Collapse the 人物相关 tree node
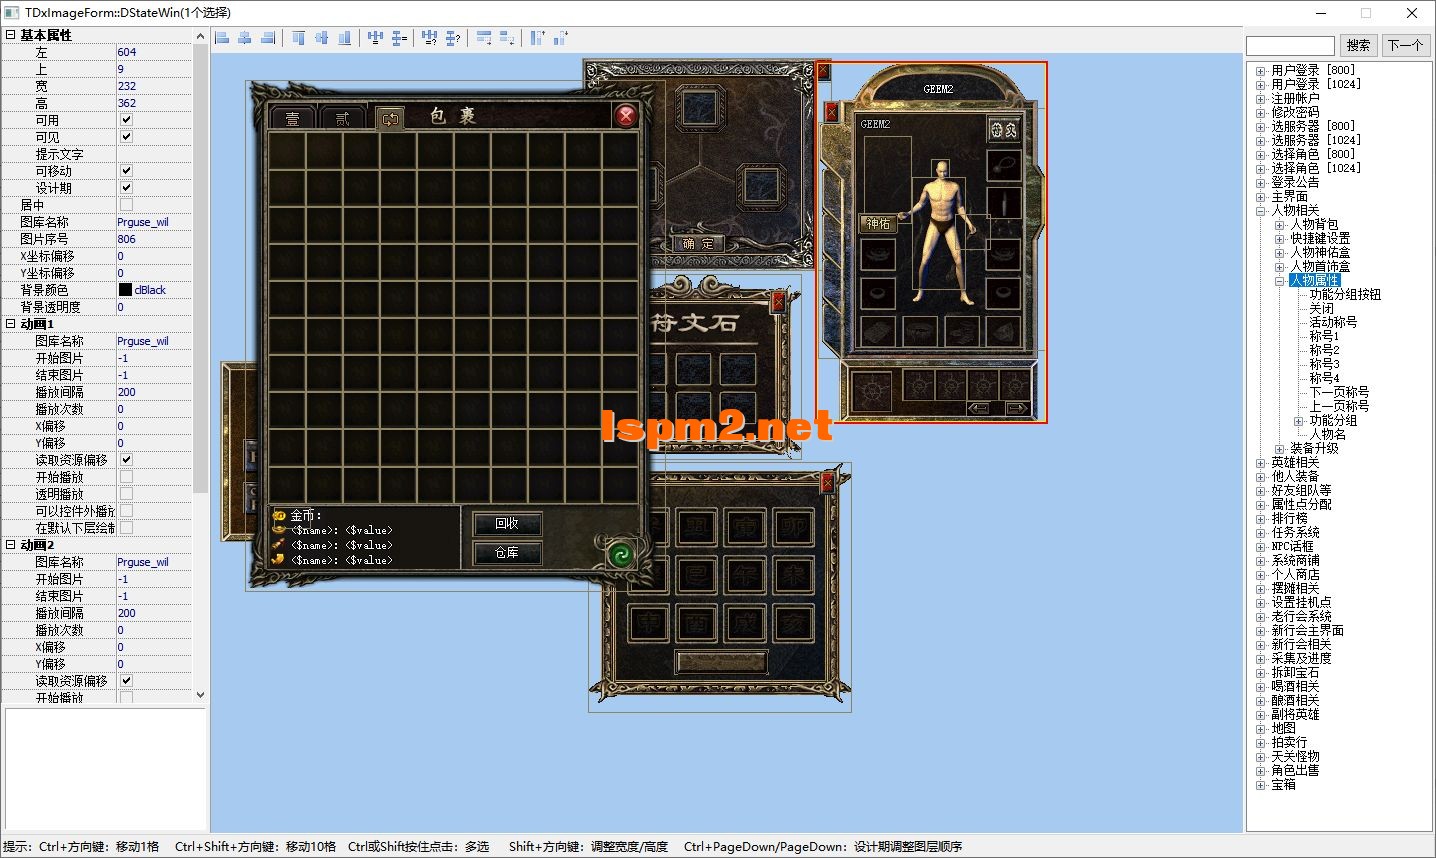Image resolution: width=1436 pixels, height=858 pixels. [1261, 211]
